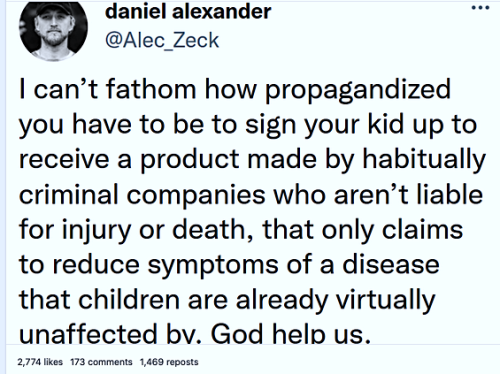Image resolution: width=500 pixels, height=374 pixels.
Task: Select the word 'virtually' in the tweet
Action: coord(385,301)
